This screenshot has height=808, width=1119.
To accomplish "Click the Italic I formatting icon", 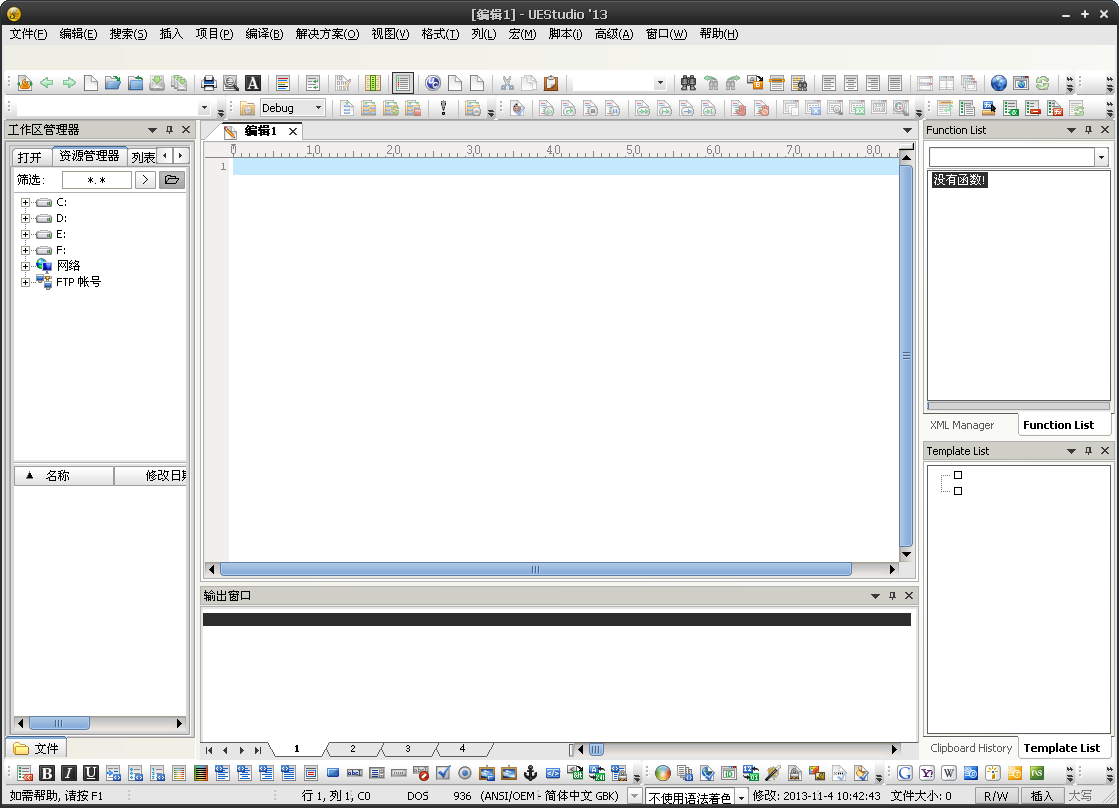I will tap(69, 773).
